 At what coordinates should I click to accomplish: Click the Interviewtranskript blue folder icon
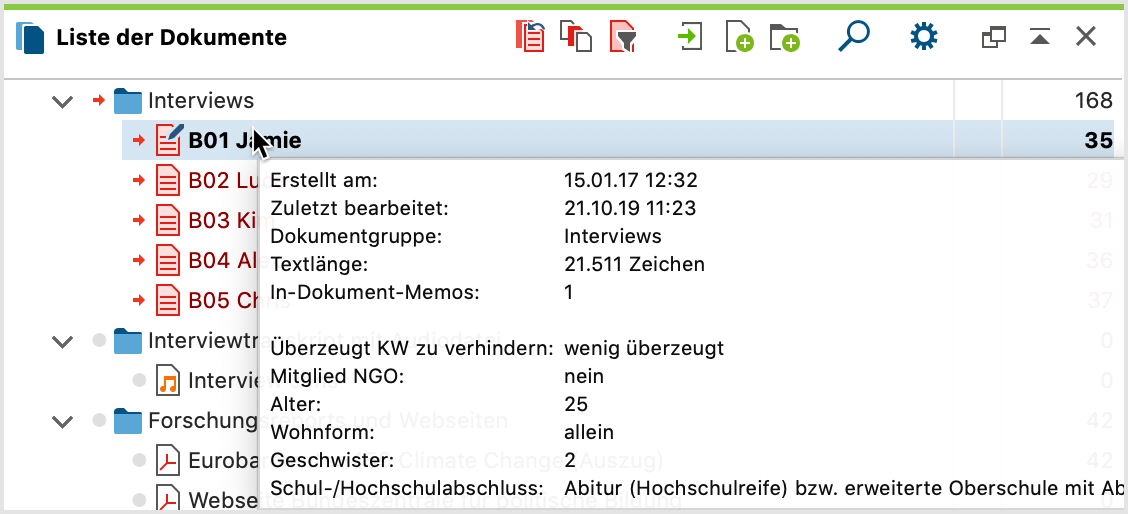(x=128, y=341)
